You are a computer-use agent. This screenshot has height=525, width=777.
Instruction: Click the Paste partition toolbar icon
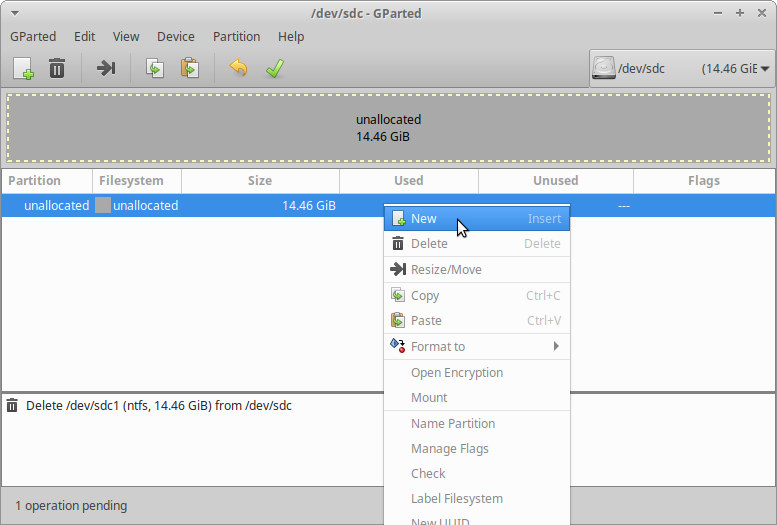pos(189,68)
